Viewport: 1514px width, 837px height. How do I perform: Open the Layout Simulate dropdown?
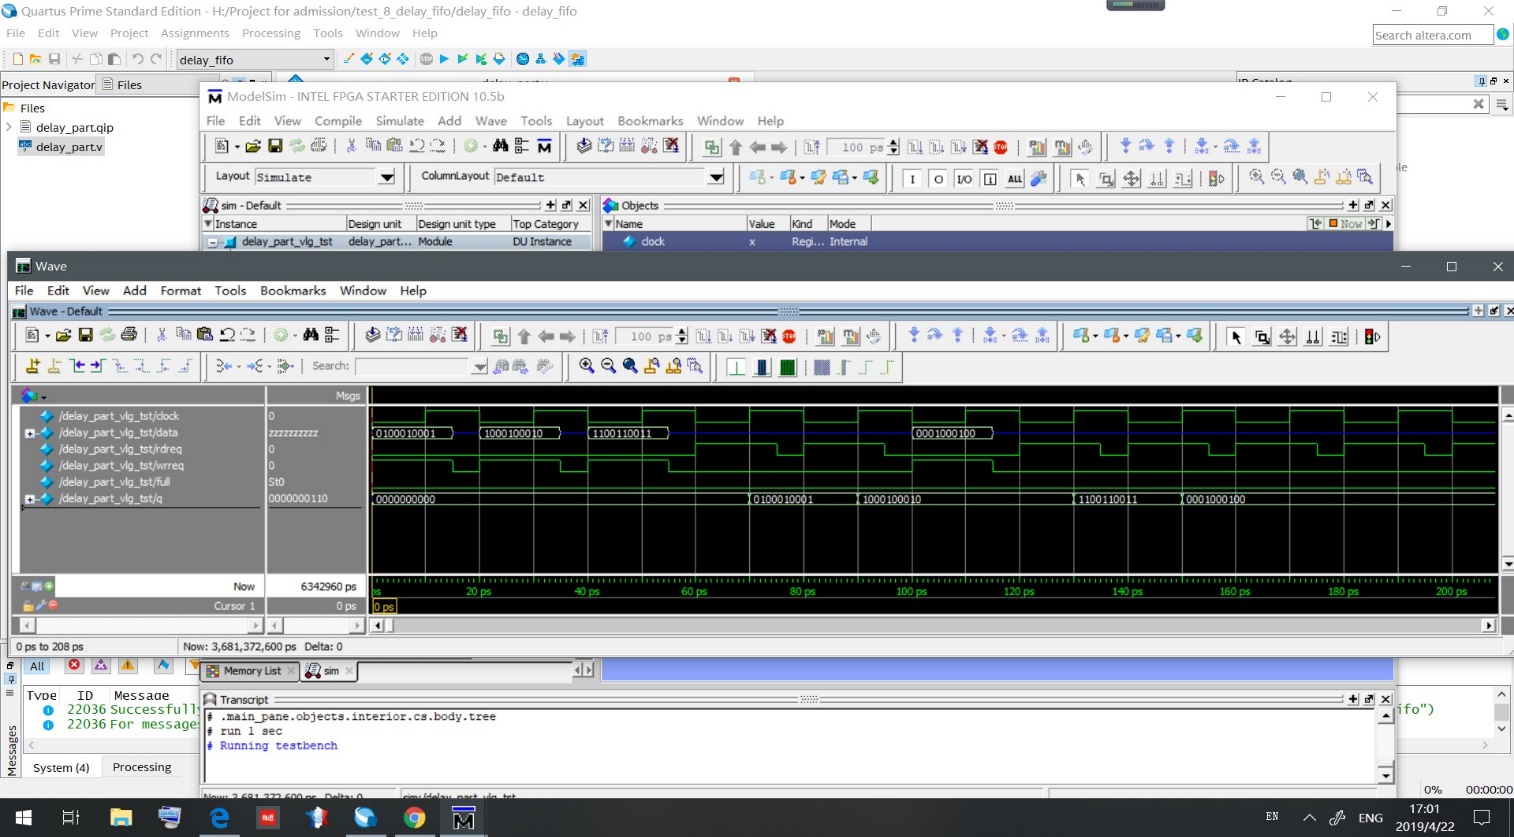(387, 177)
